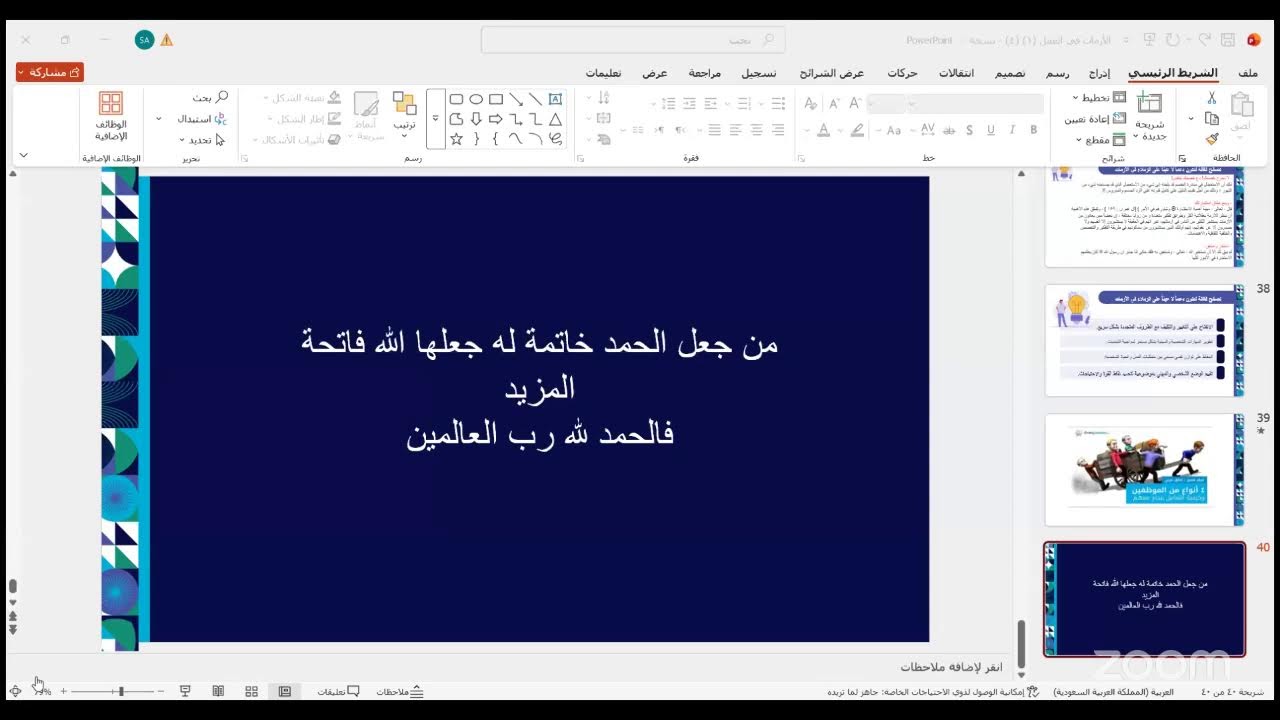The width and height of the screenshot is (1280, 720).
Task: Start slide show from status bar
Action: [x=185, y=691]
